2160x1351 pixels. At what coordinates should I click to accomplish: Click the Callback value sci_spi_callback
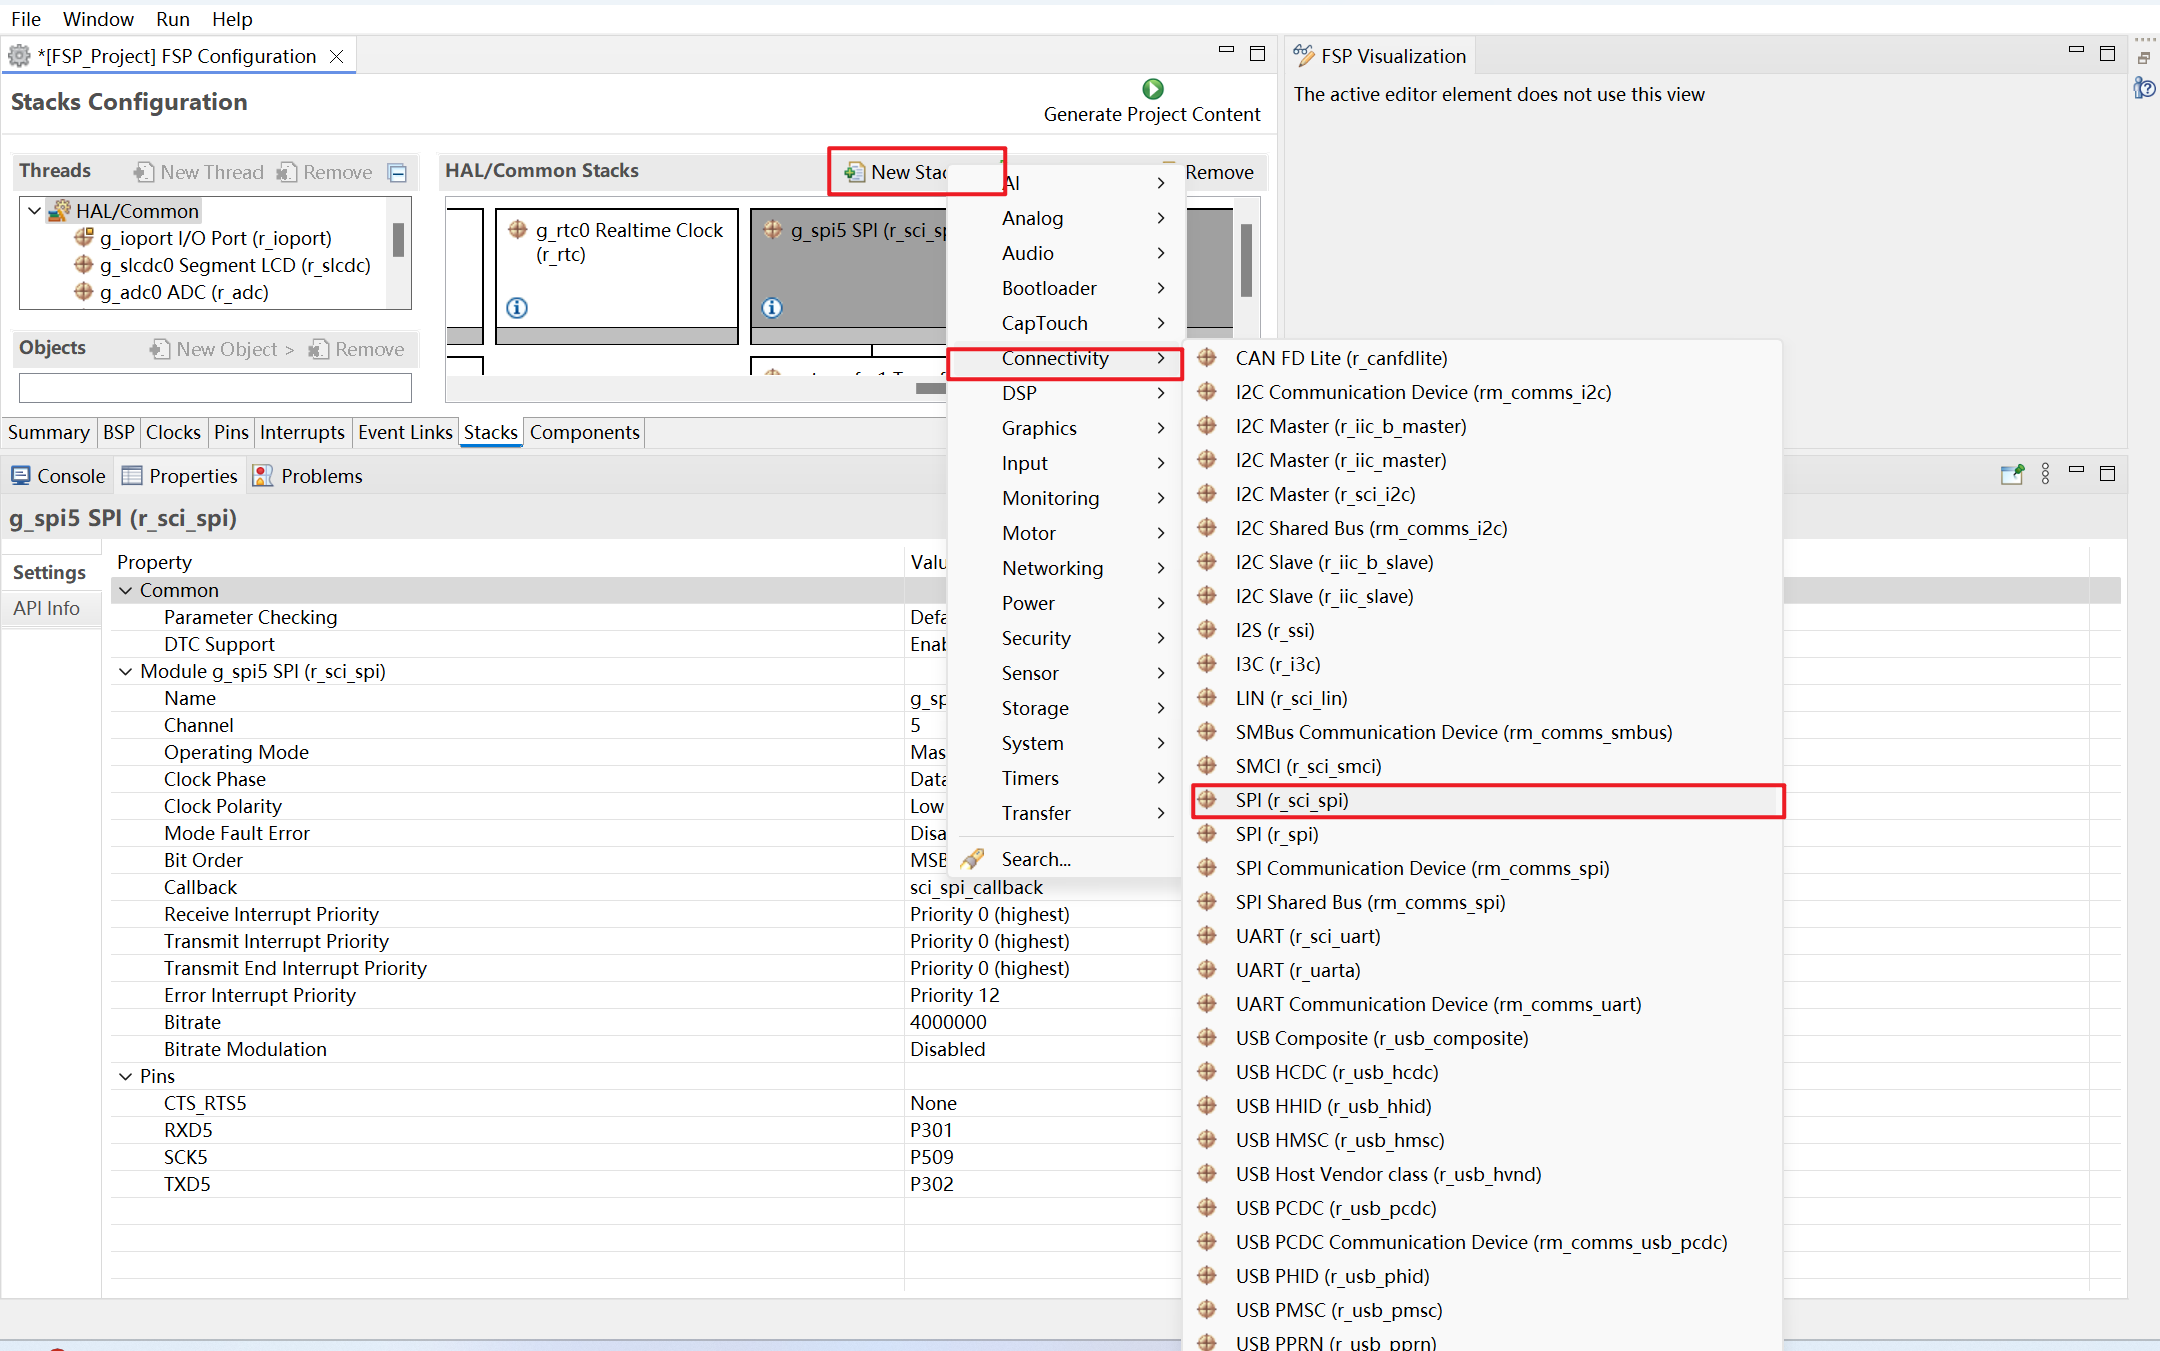click(976, 887)
